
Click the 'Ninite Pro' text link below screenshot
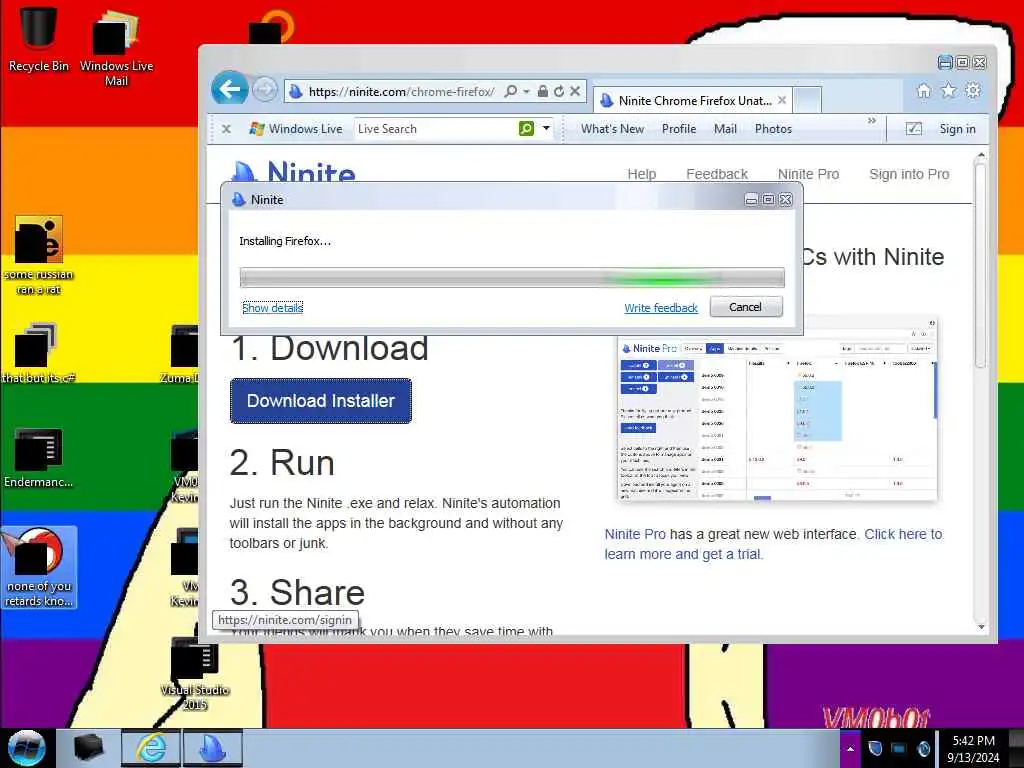tap(635, 534)
